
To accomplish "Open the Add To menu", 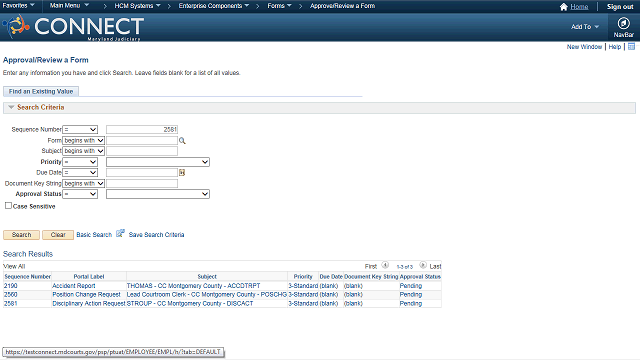I will click(x=585, y=27).
